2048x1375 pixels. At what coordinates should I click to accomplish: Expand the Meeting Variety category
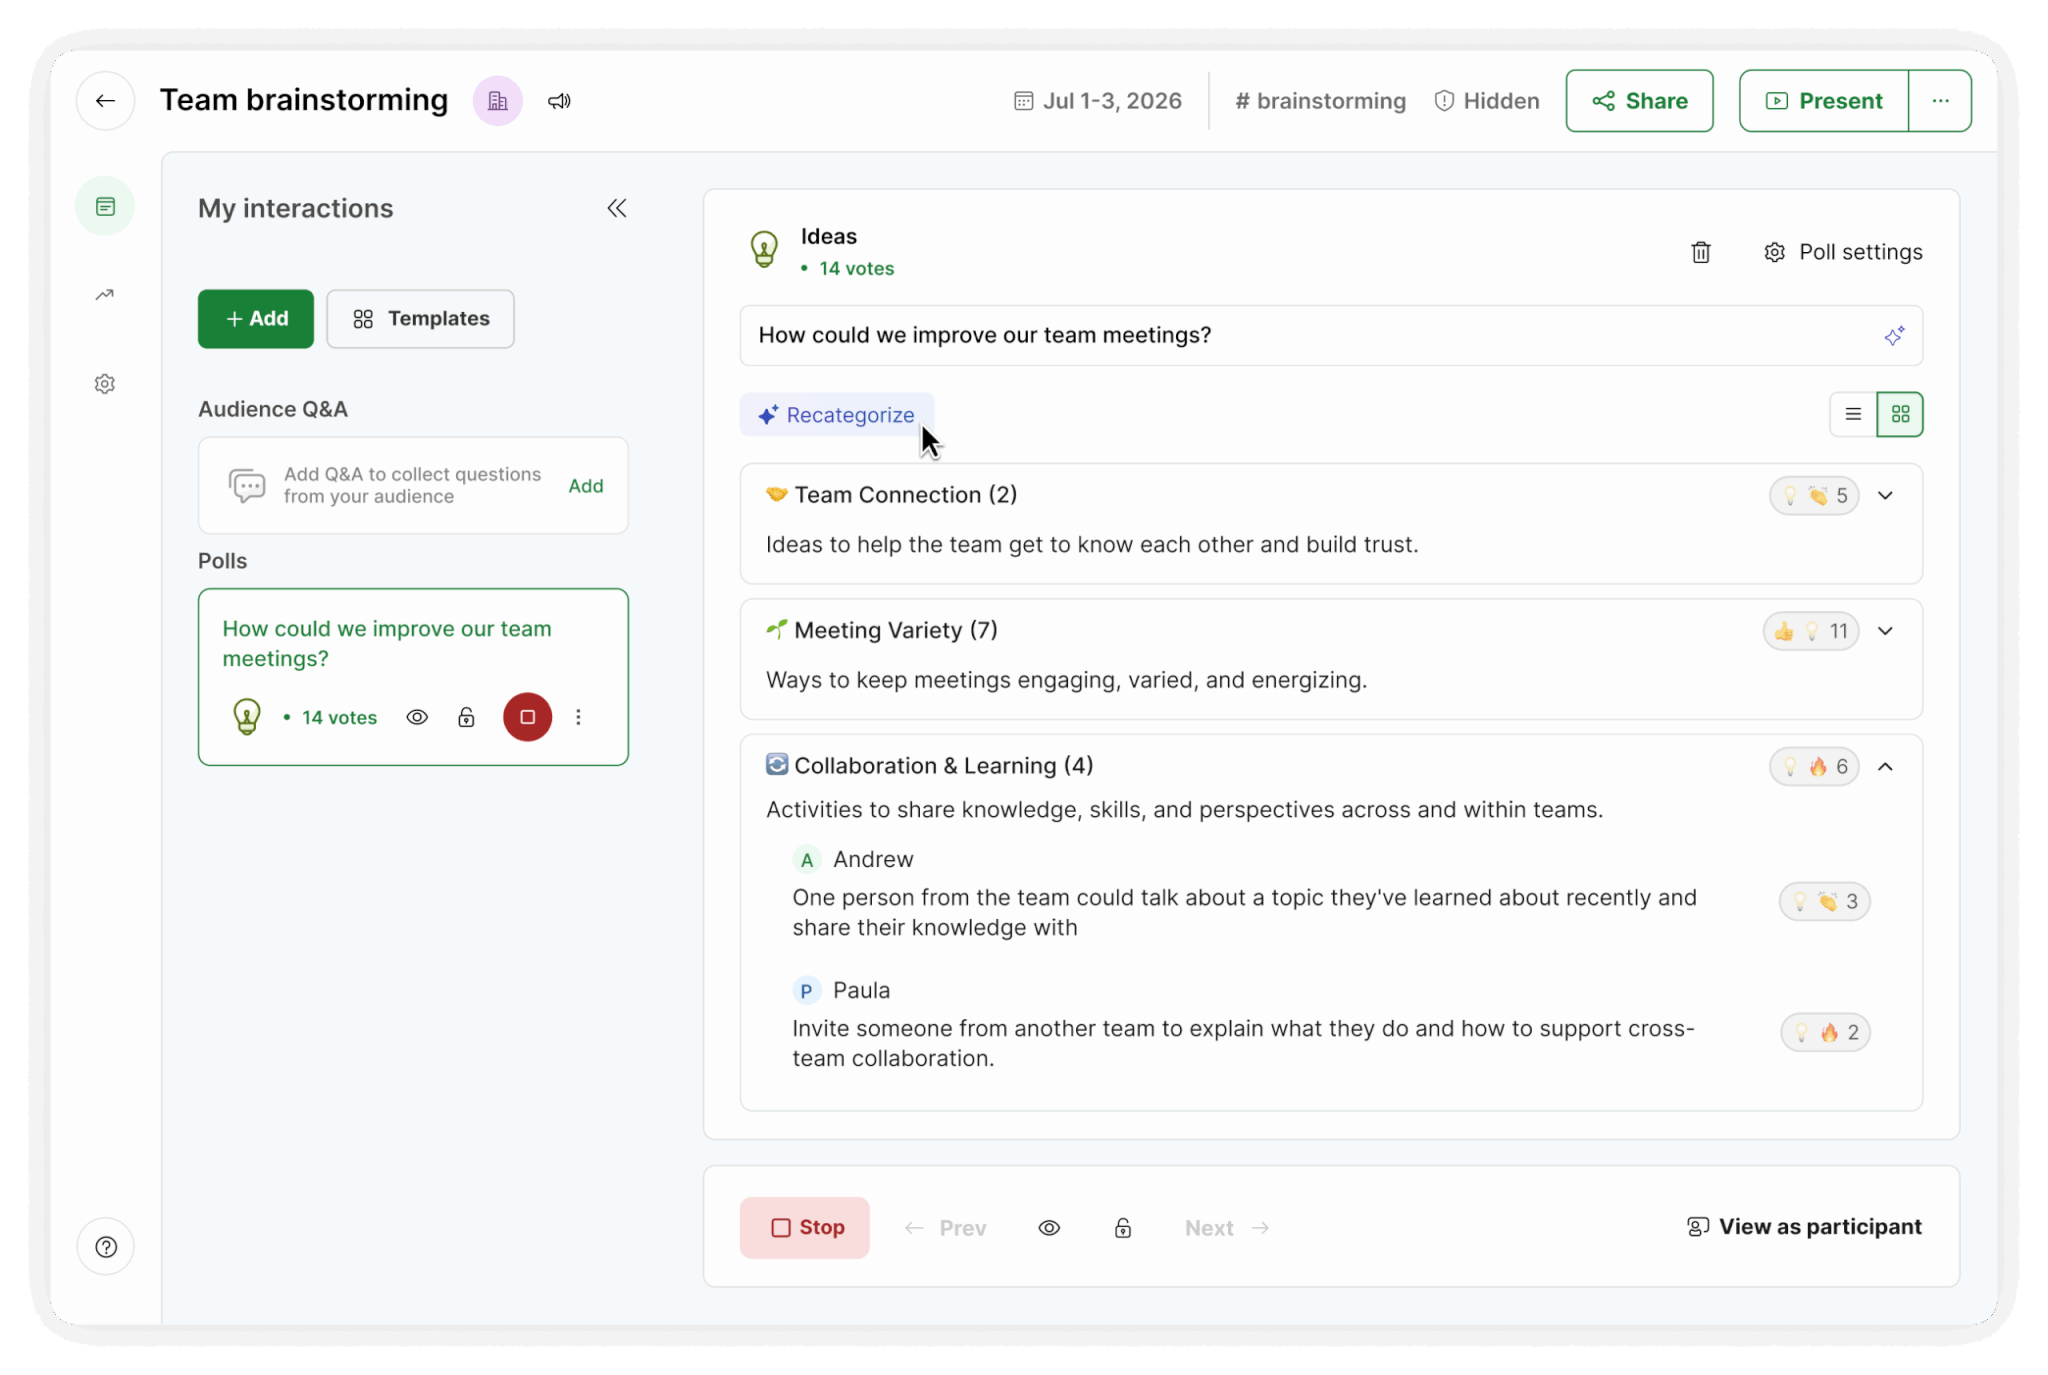coord(1885,631)
